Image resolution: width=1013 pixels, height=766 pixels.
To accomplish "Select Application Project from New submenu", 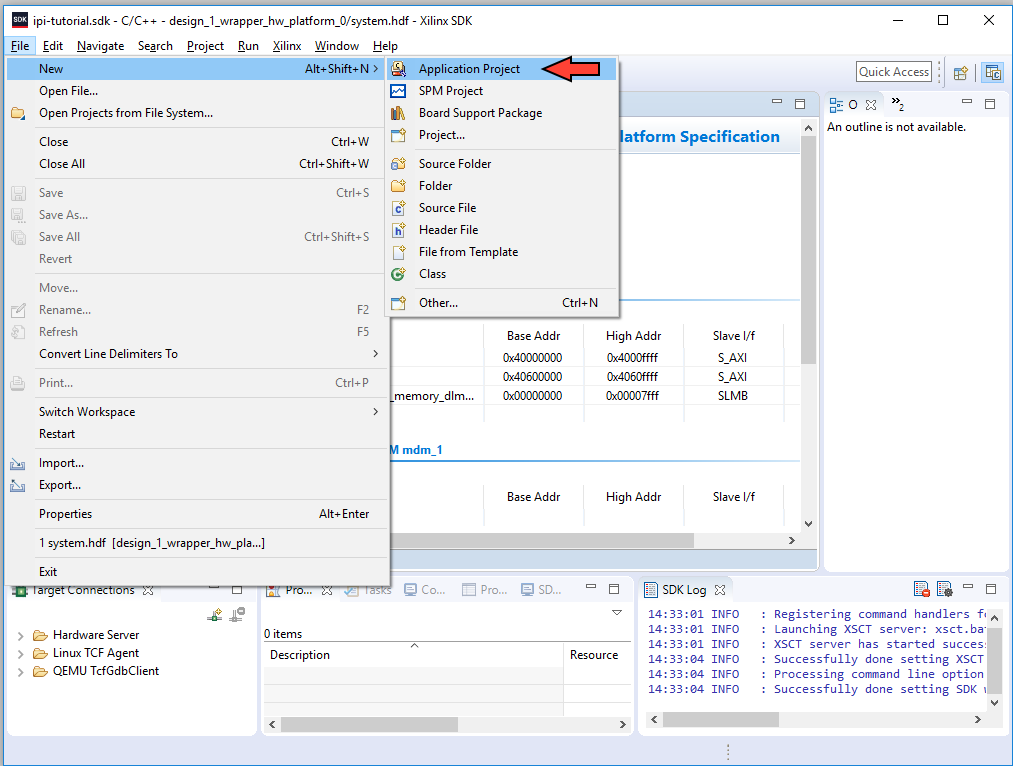I will (501, 68).
